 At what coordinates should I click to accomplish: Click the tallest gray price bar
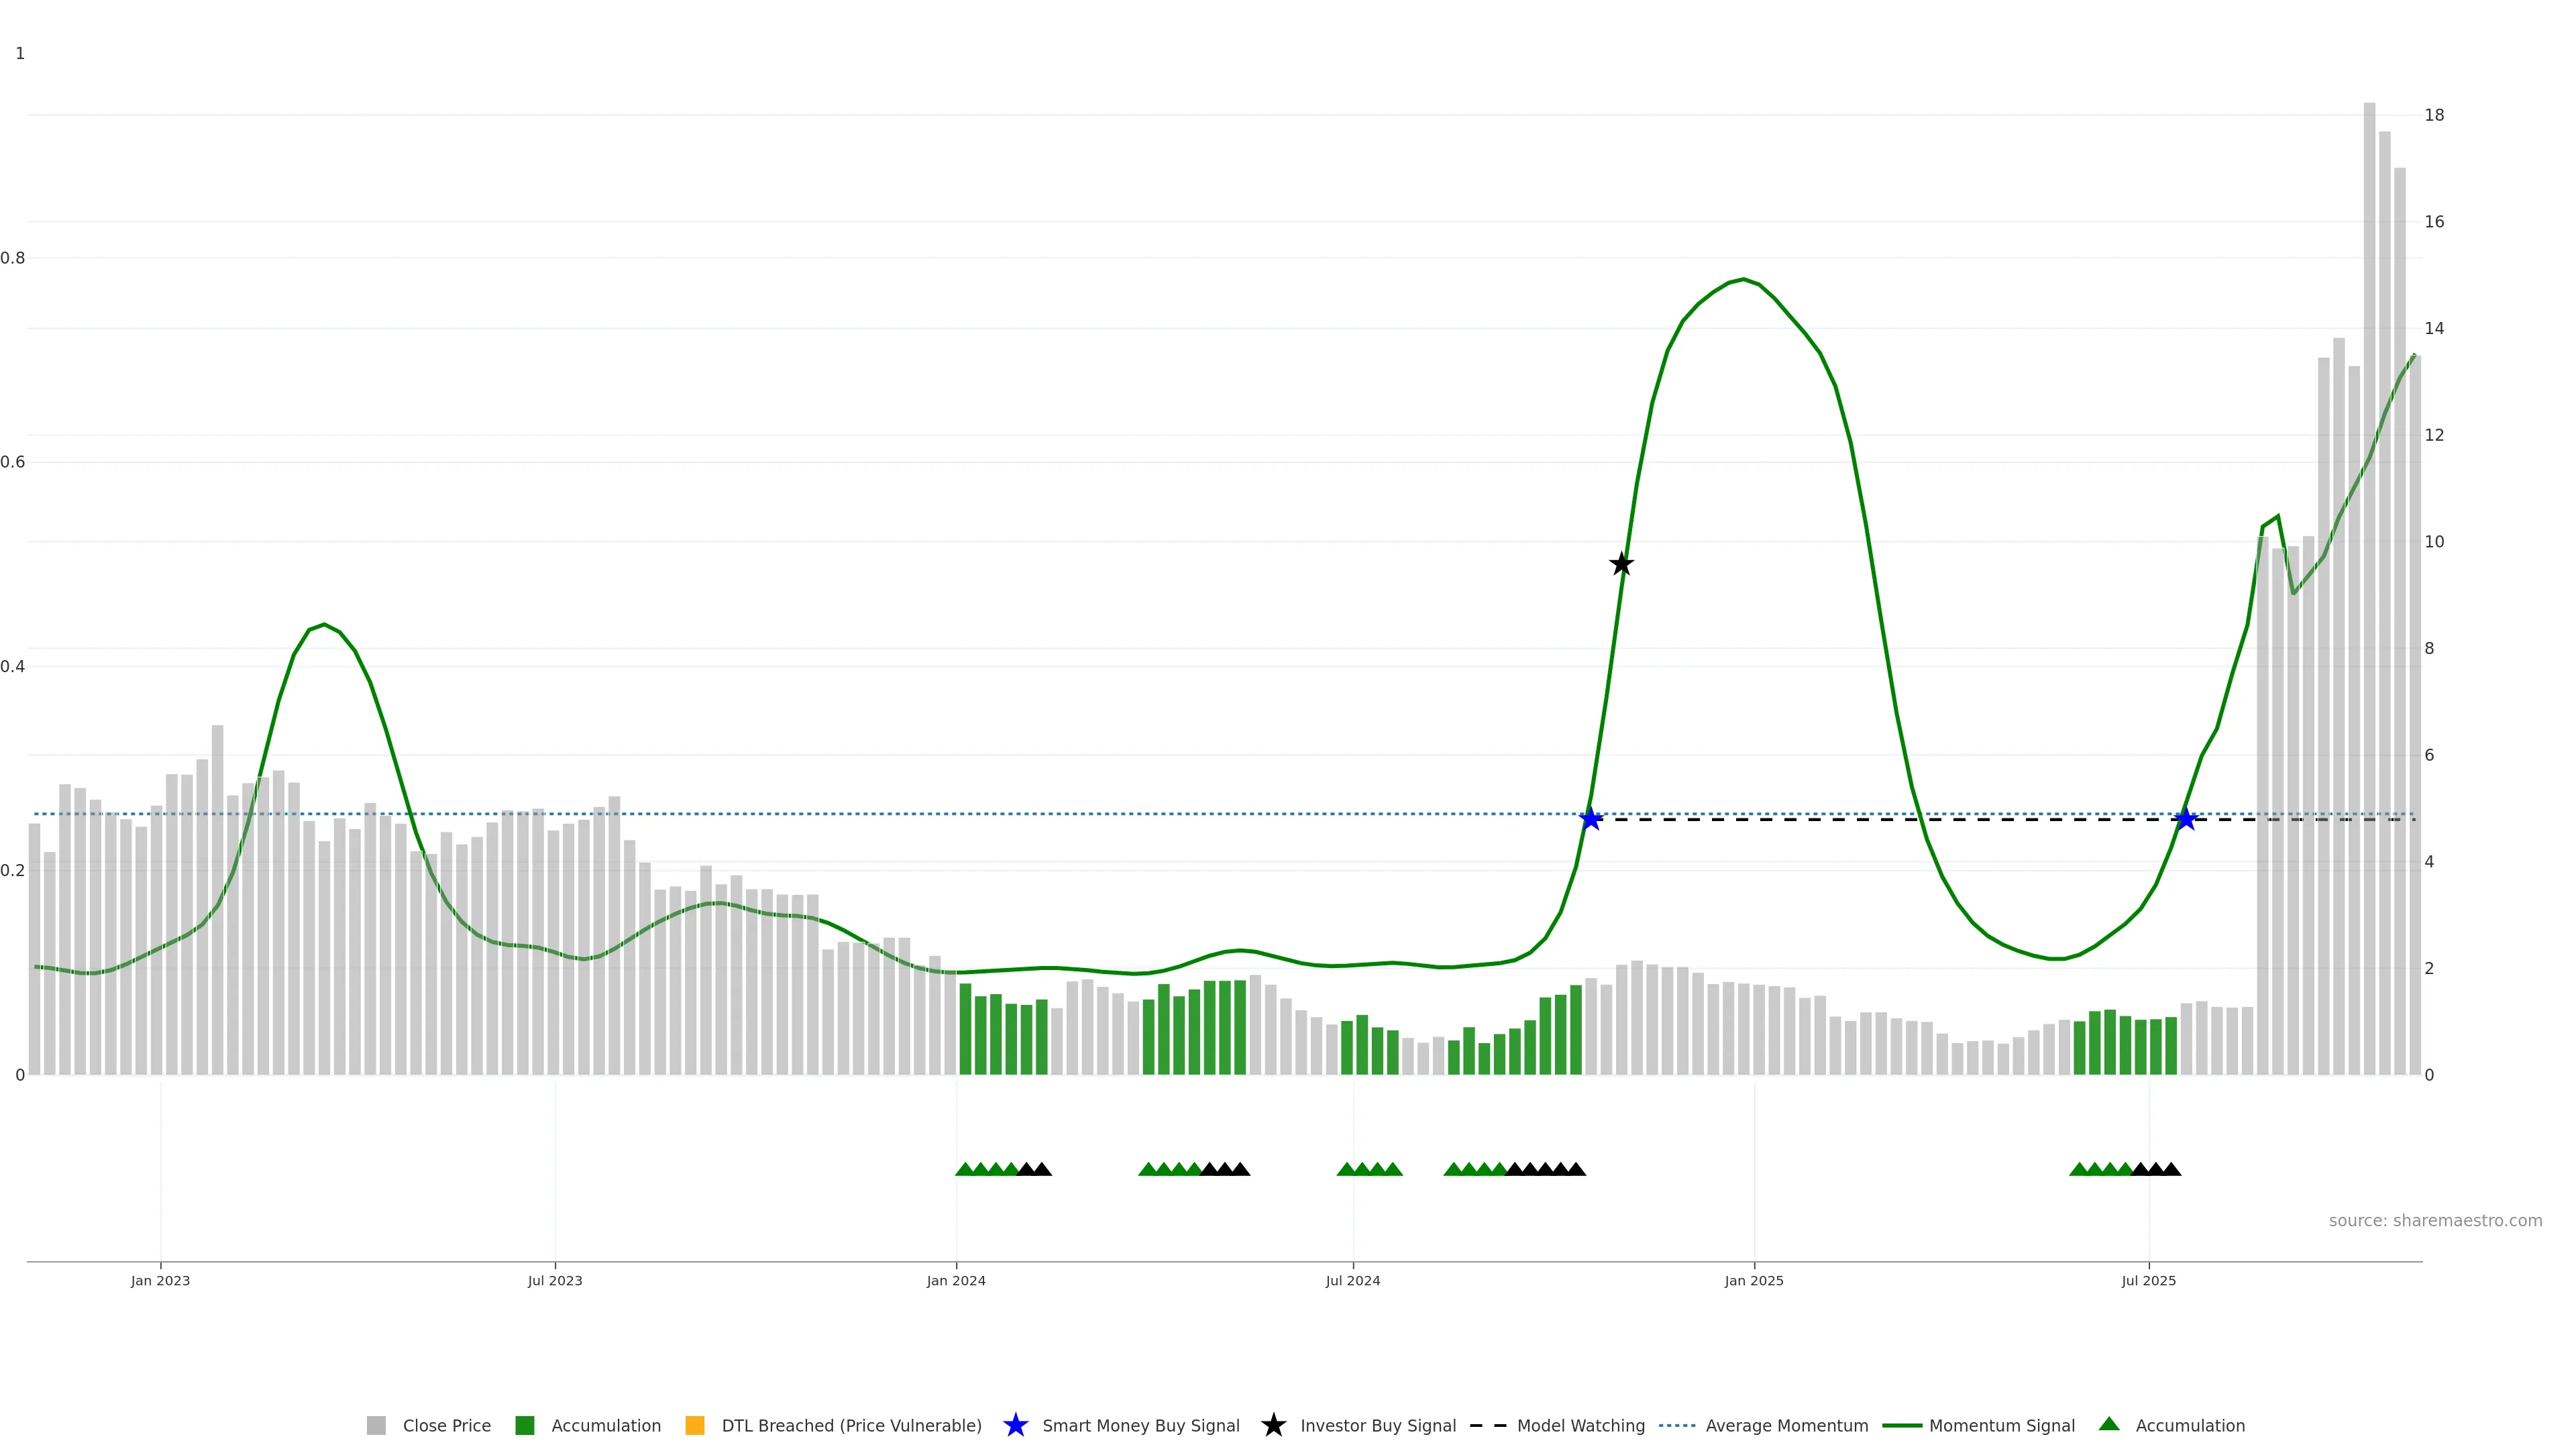tap(2369, 600)
